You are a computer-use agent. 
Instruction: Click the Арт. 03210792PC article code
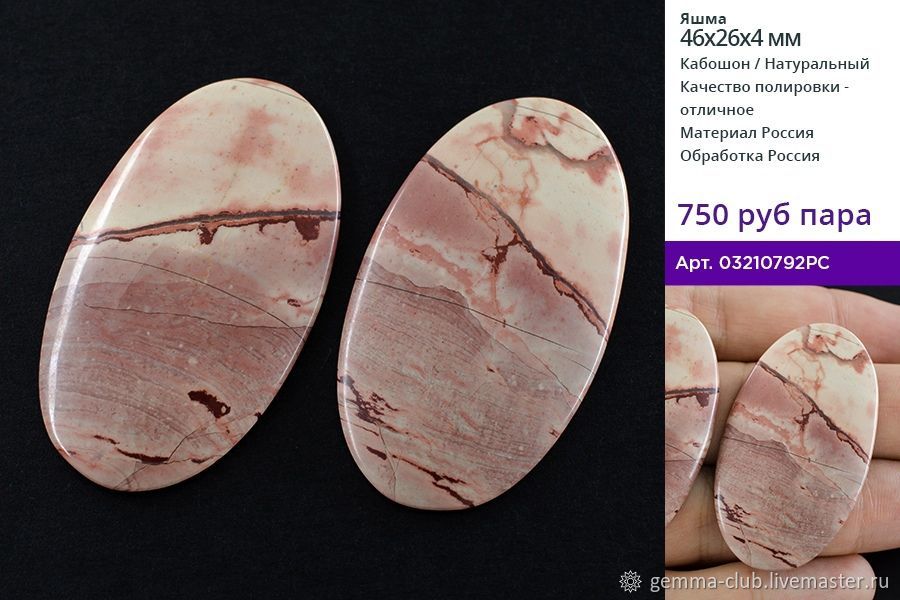pos(752,263)
